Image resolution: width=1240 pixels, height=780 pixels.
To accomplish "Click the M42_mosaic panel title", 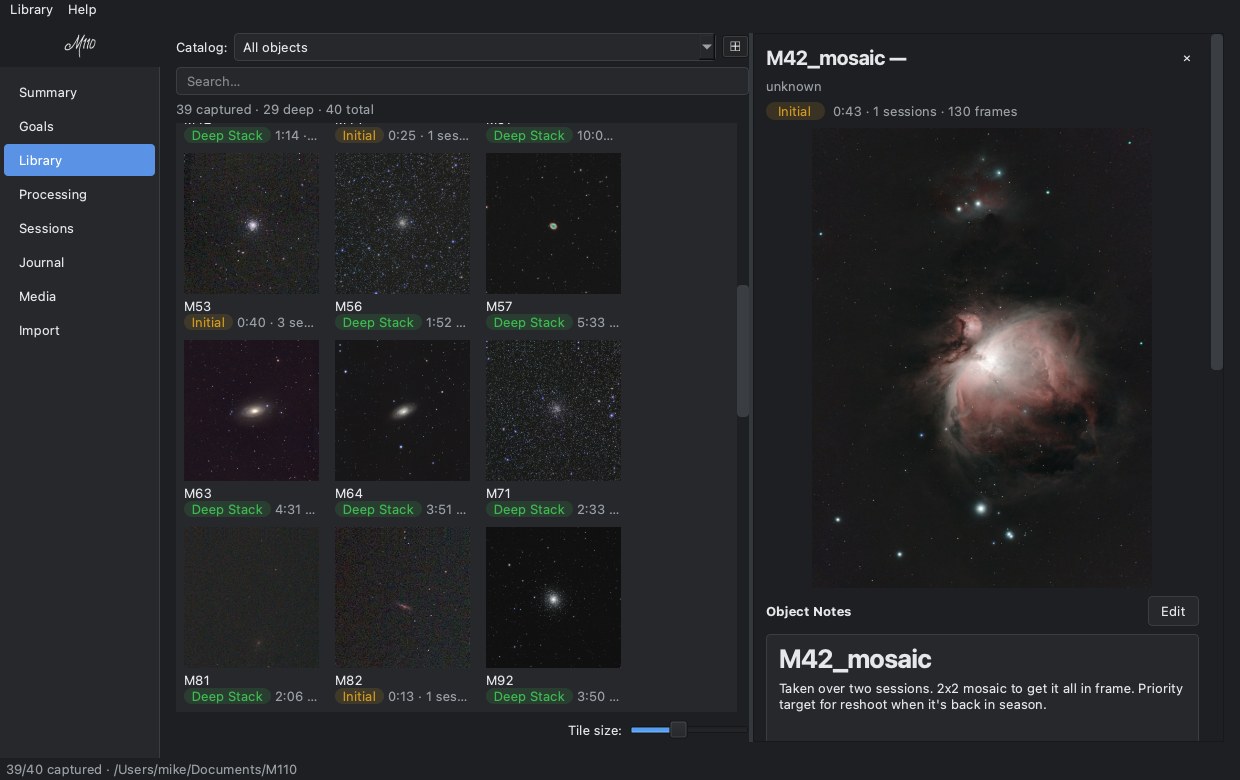I will [x=836, y=58].
